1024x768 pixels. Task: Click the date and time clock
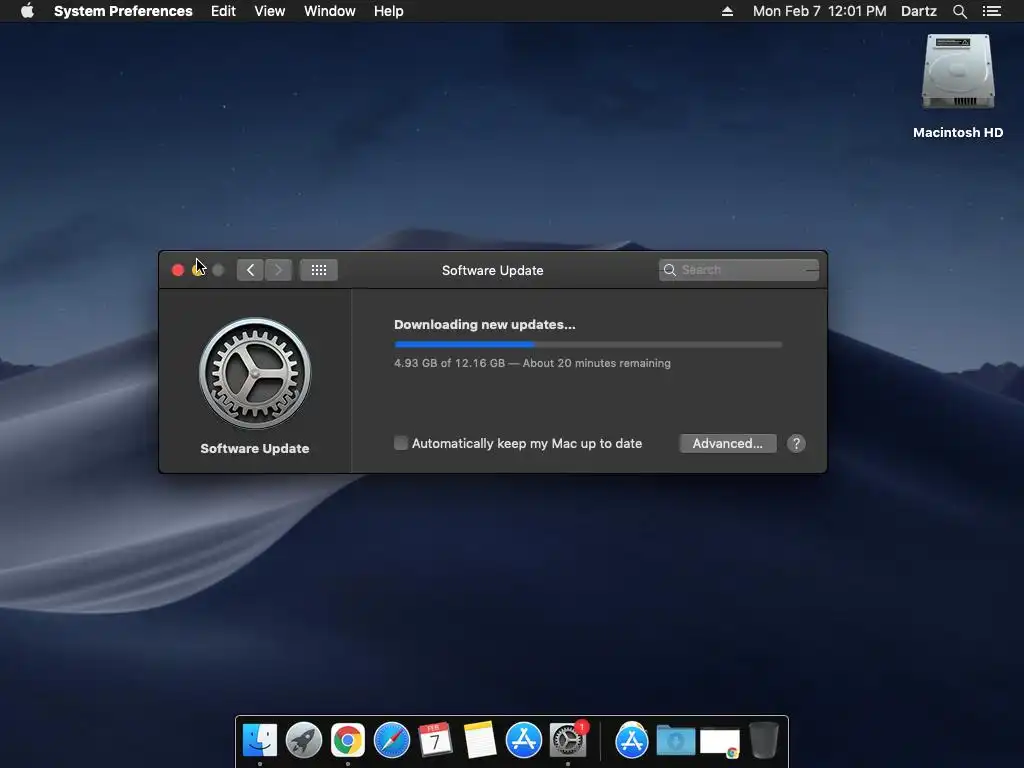click(820, 11)
